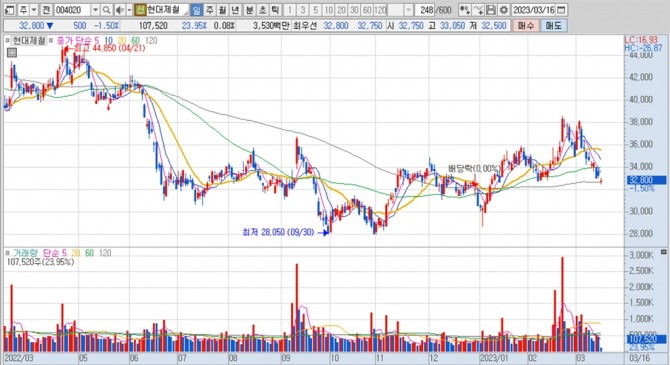Screen dimensions: 670x365
Task: Click the gray grid icon below 현대제철 label
Action: [12, 53]
